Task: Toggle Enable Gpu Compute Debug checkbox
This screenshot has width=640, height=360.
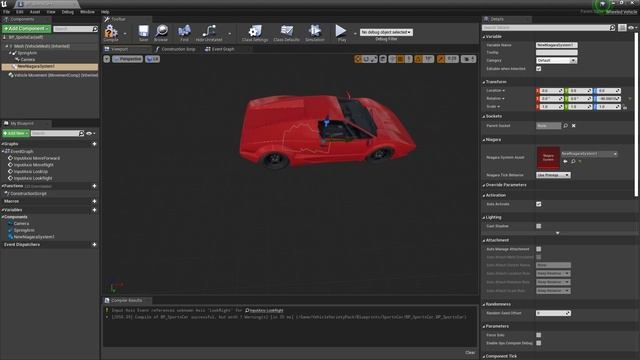Action: (538, 343)
